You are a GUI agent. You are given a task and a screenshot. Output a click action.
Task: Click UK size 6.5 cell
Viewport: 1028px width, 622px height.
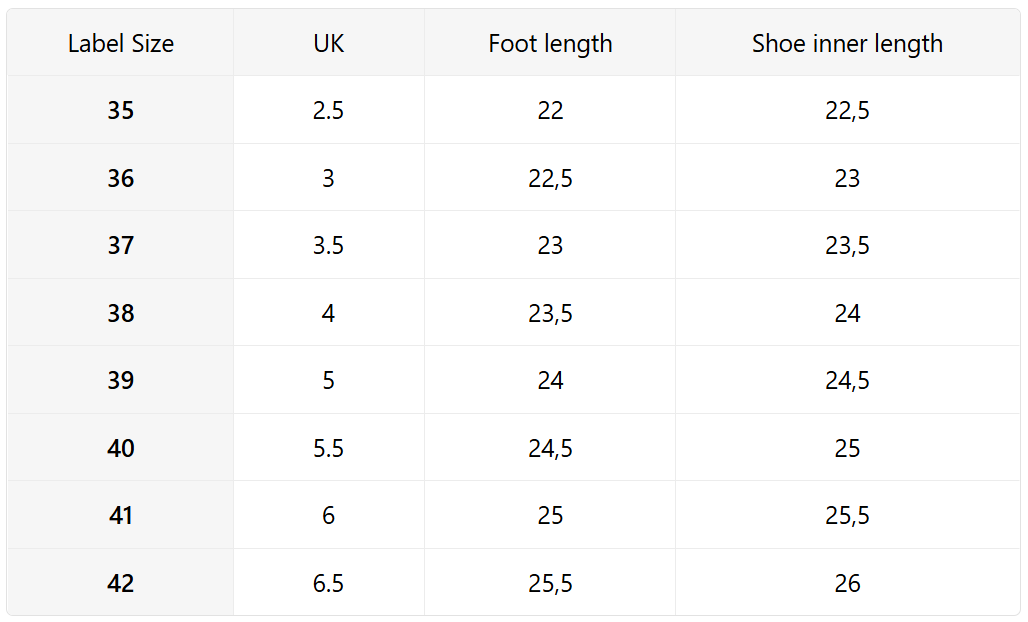[x=328, y=583]
